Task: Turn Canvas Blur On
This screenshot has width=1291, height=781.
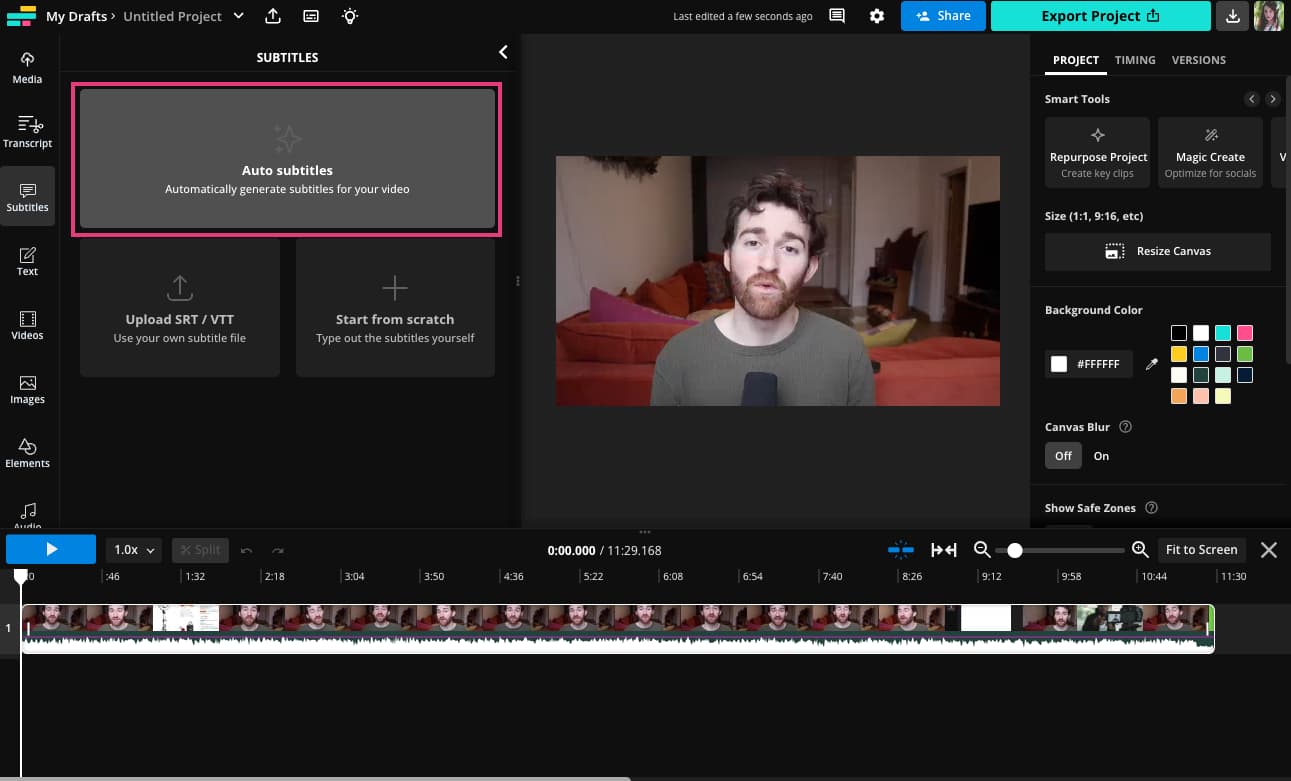Action: coord(1101,456)
